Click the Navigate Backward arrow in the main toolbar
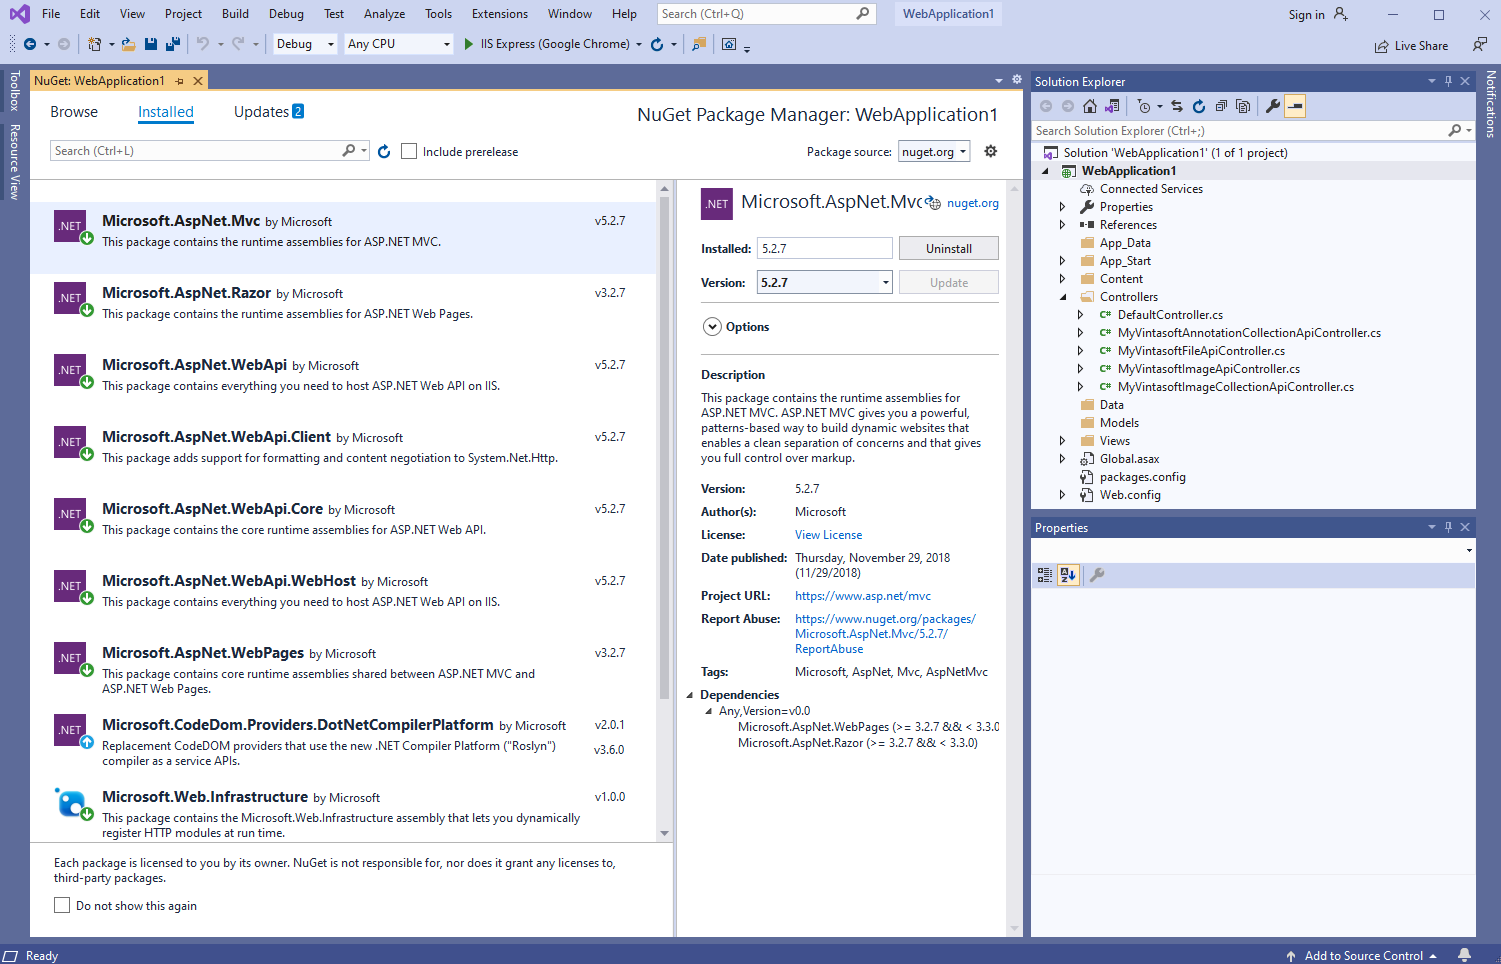This screenshot has width=1501, height=964. (x=30, y=44)
